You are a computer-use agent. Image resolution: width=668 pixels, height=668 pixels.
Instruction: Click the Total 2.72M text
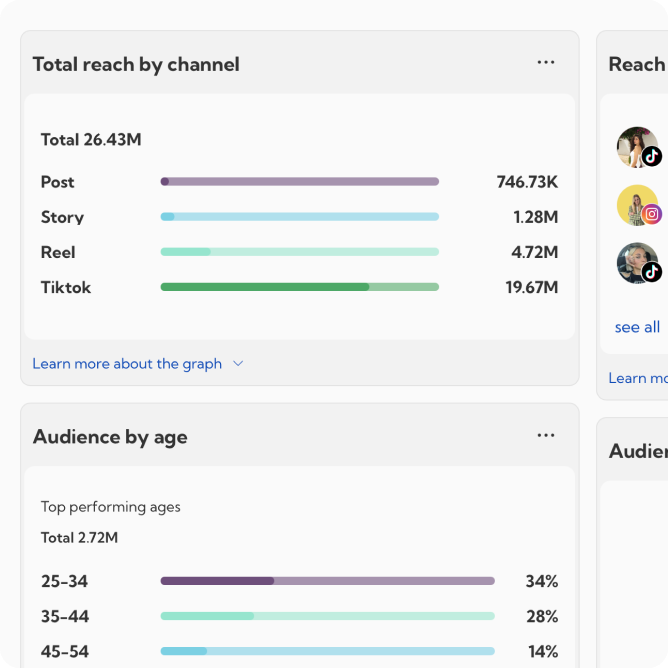tap(79, 538)
